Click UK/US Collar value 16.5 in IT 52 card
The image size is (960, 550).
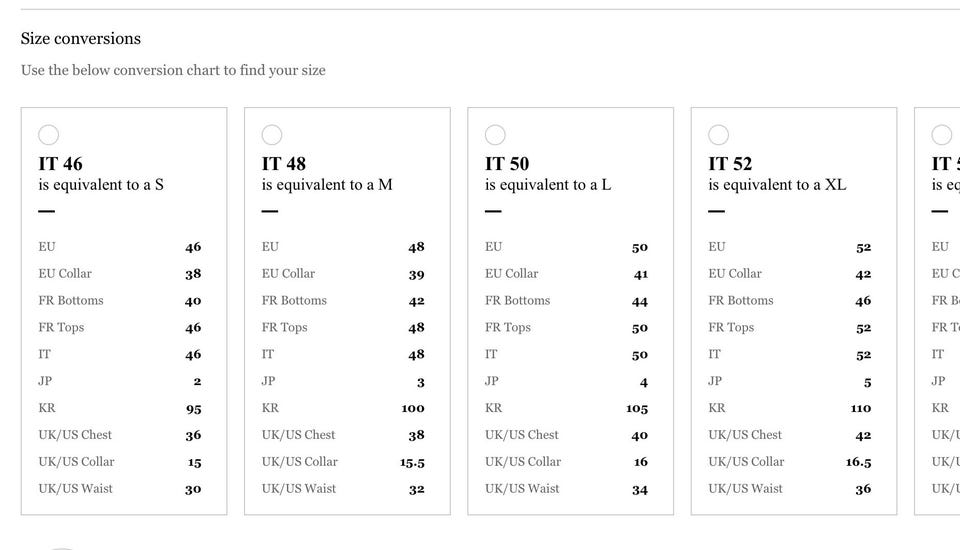(858, 462)
